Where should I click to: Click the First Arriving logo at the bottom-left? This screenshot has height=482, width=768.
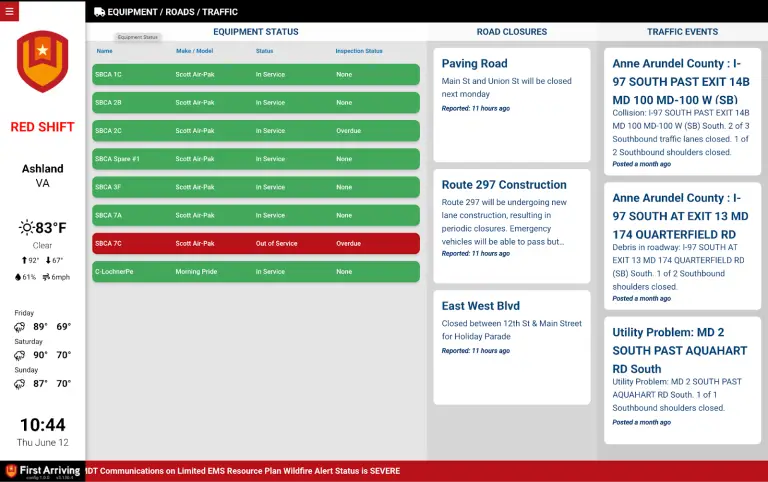(x=42, y=470)
